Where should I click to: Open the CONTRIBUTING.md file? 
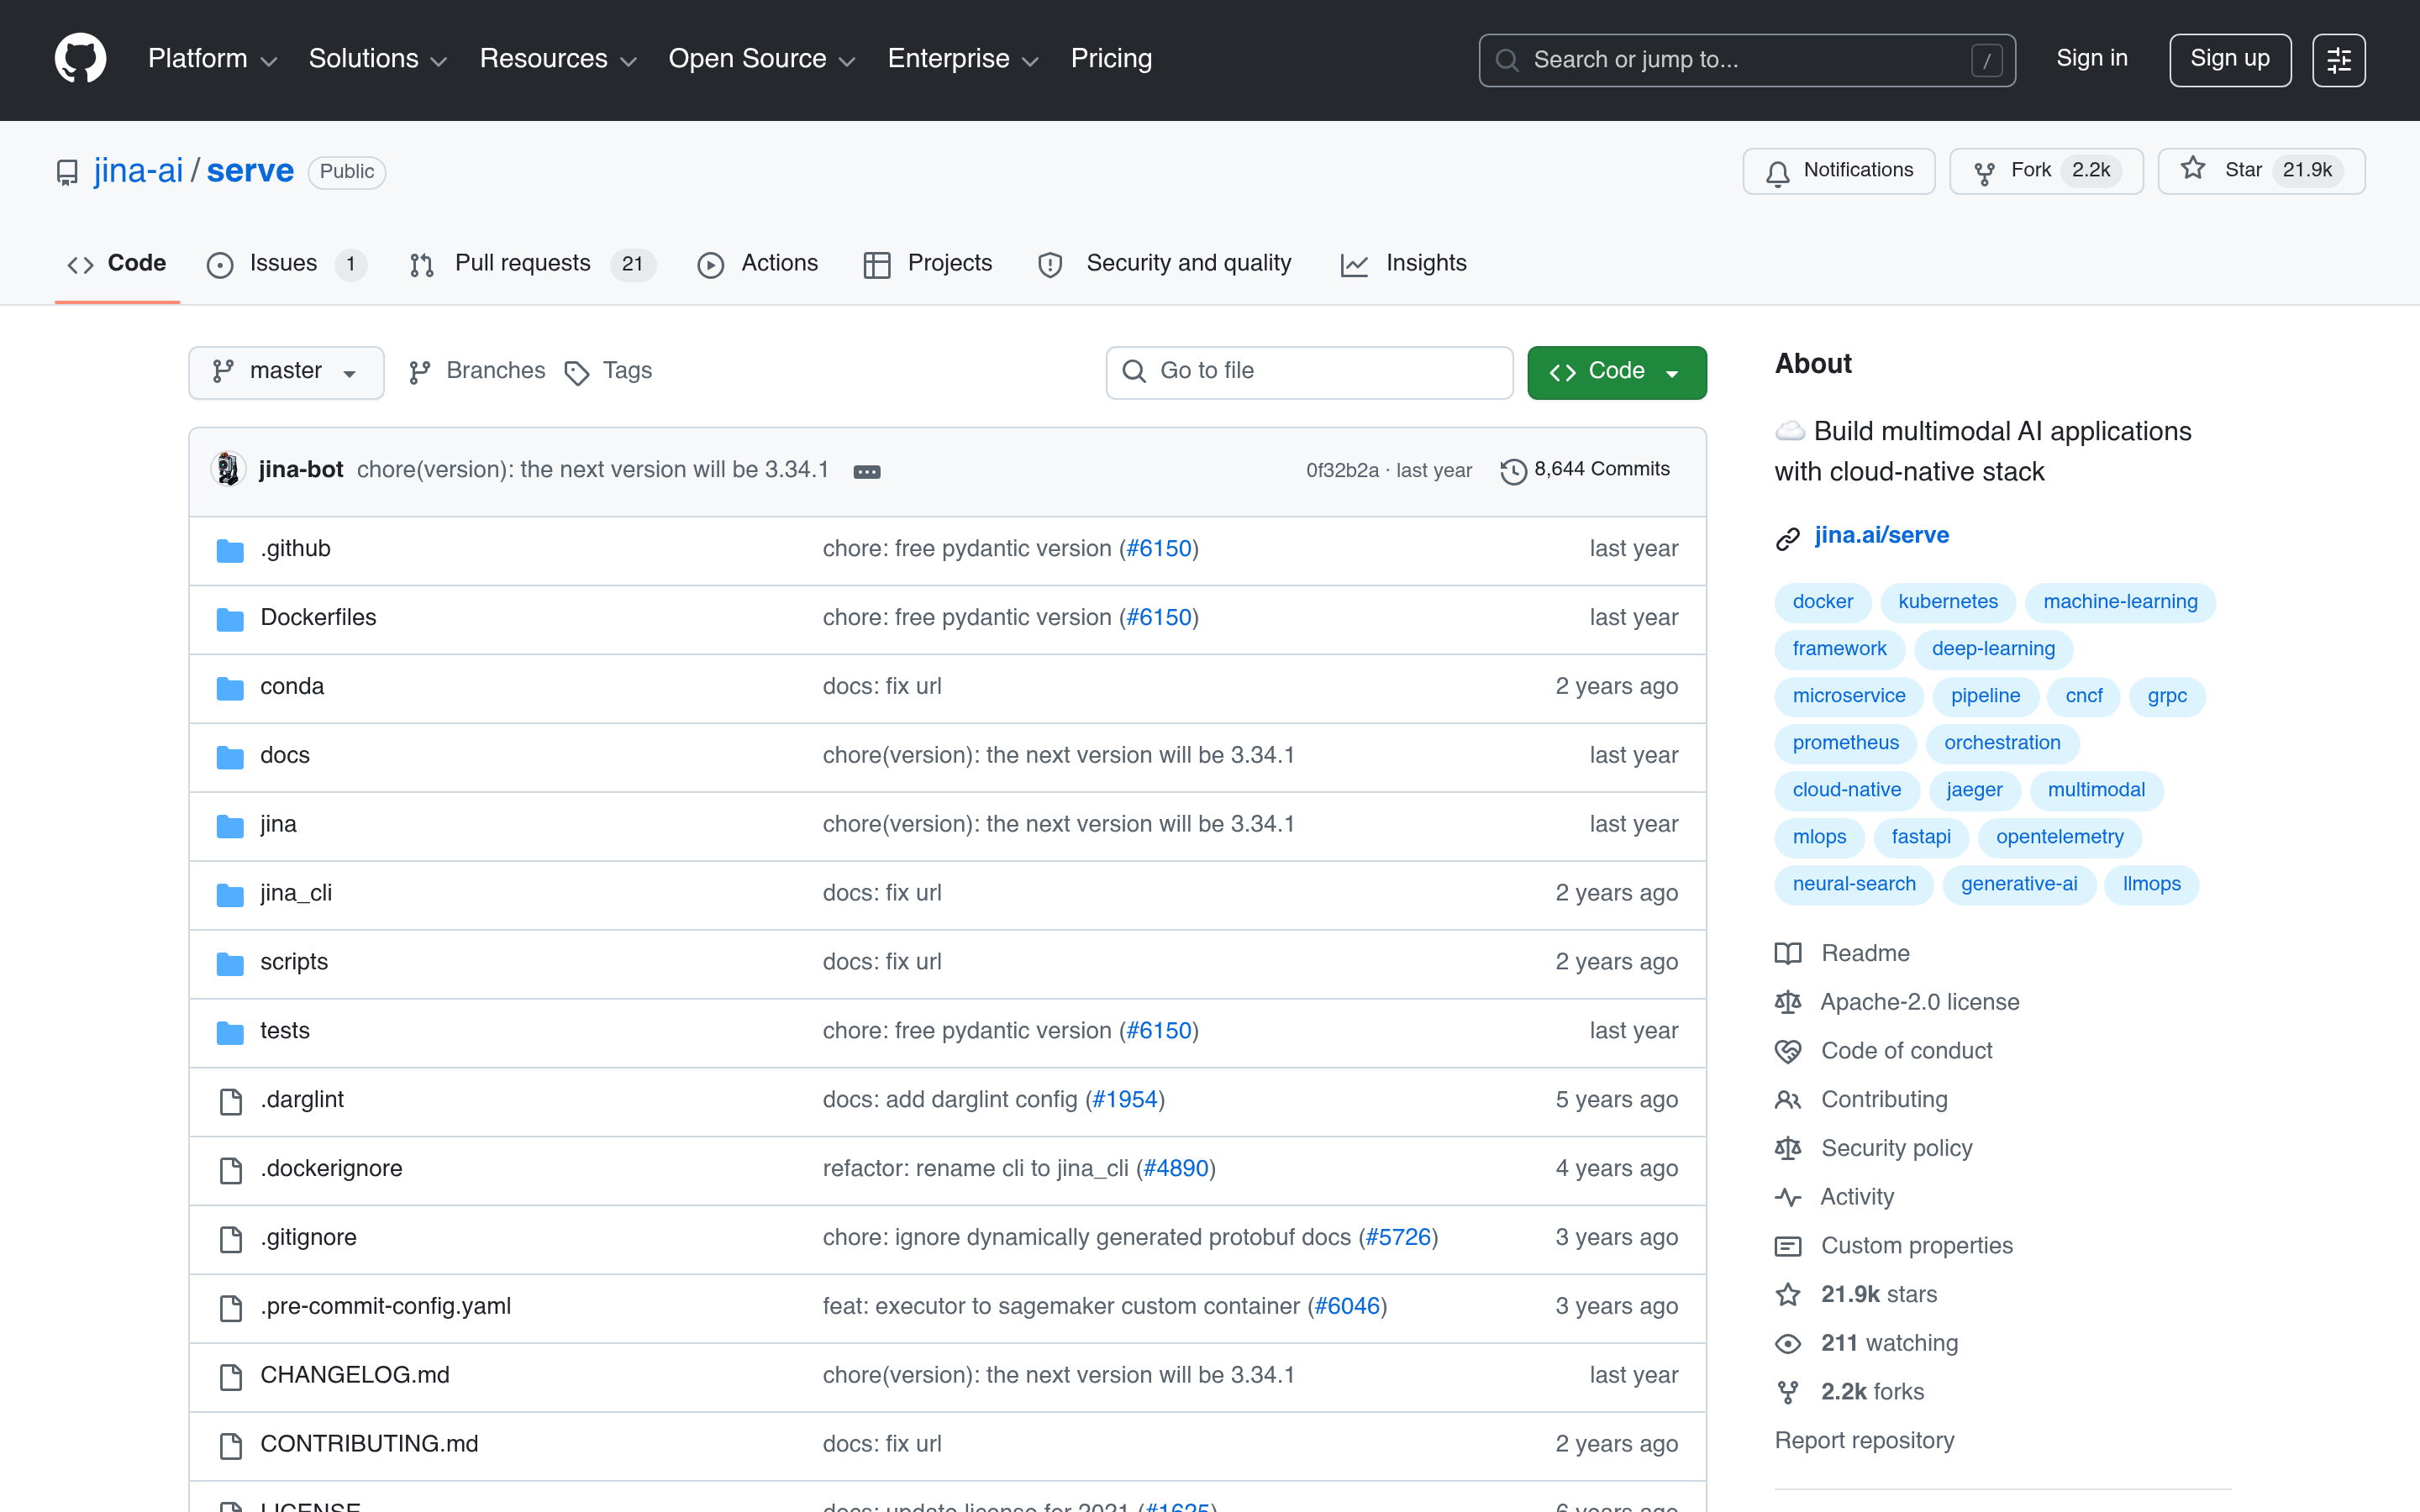pos(369,1444)
